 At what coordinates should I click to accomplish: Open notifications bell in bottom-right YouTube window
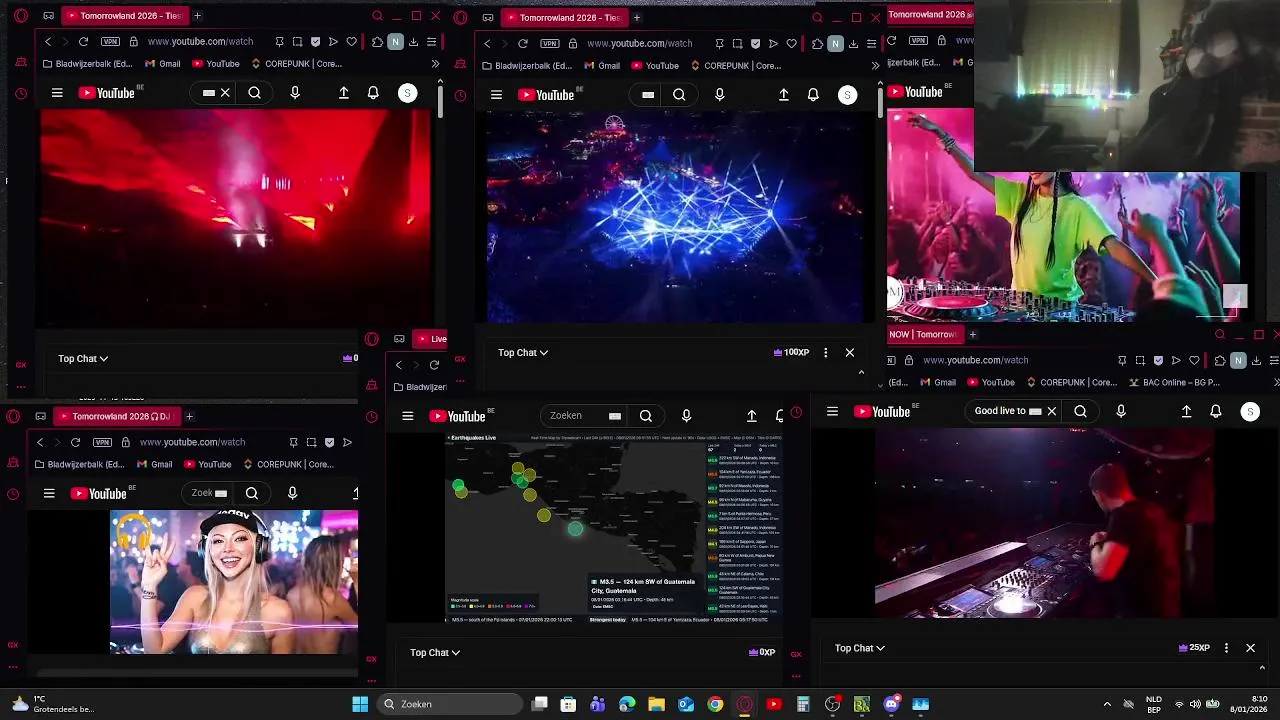click(x=1216, y=411)
